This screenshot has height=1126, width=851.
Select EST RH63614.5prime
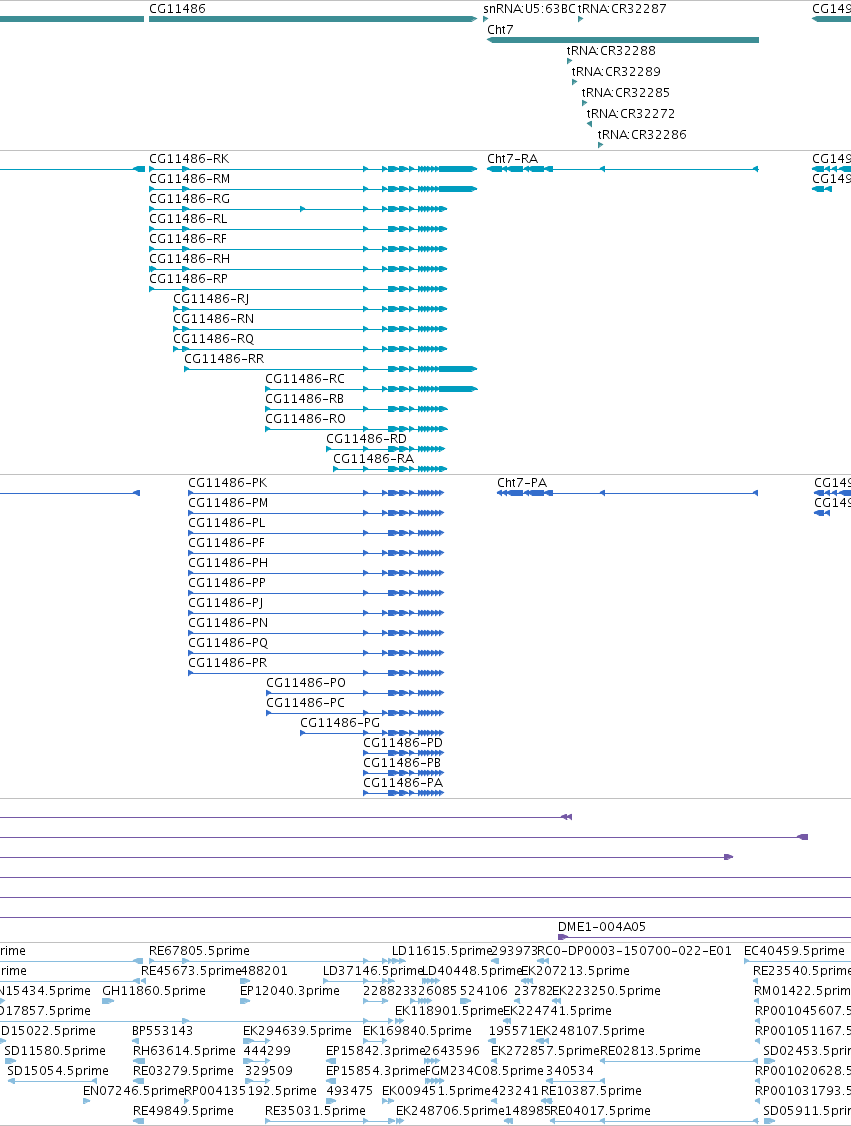pyautogui.click(x=184, y=1051)
